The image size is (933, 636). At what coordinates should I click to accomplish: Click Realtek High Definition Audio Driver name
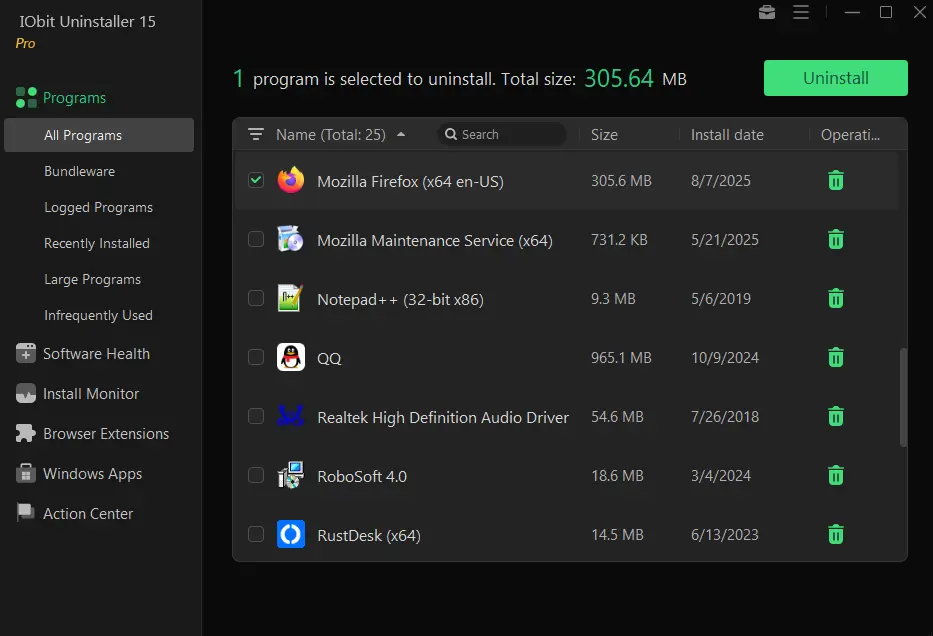(443, 418)
